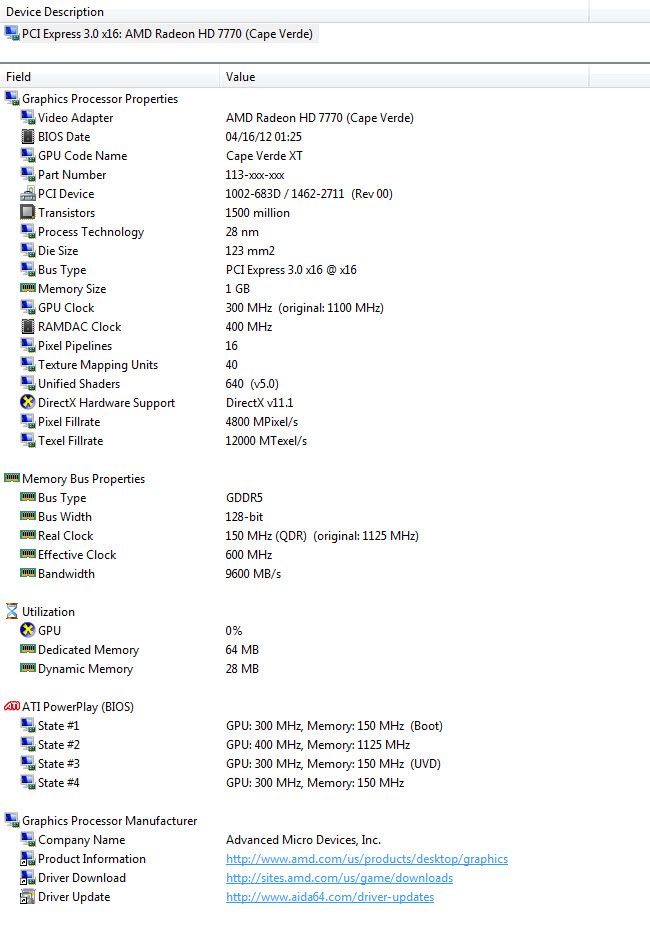Click the Memory Size RAM icon
Screen dimensions: 650x933
pyautogui.click(x=28, y=288)
